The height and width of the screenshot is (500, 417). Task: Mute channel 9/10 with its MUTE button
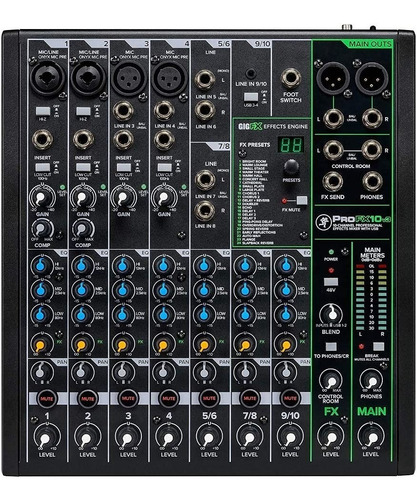[x=290, y=398]
